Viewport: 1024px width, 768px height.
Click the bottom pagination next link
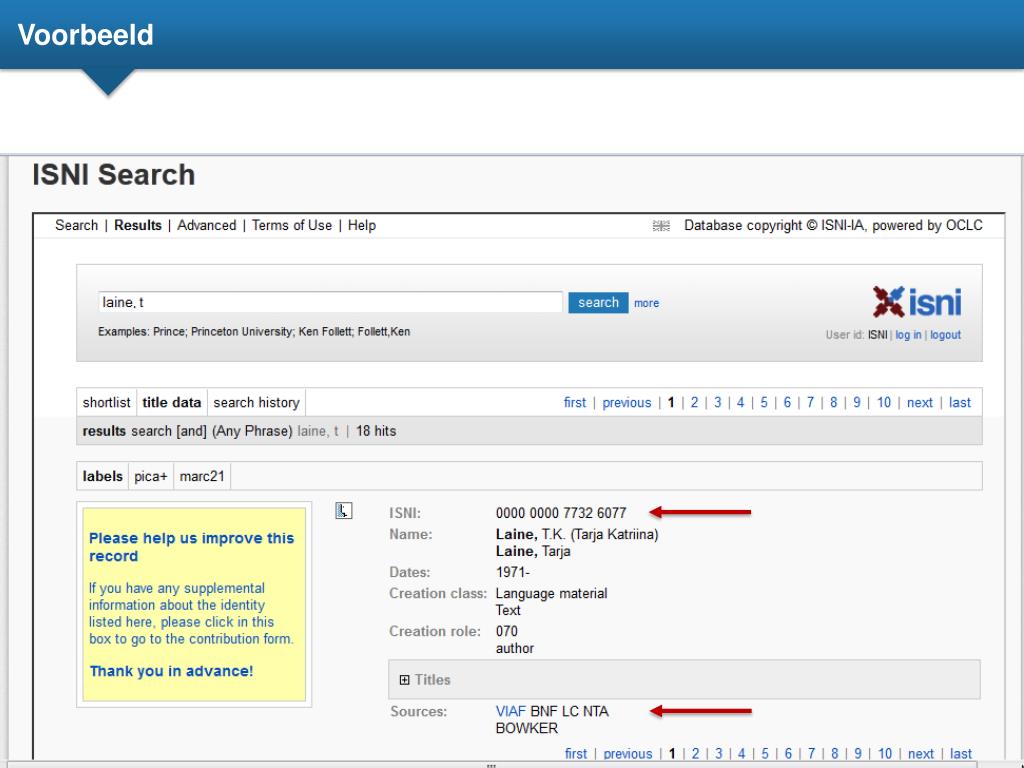(x=921, y=754)
